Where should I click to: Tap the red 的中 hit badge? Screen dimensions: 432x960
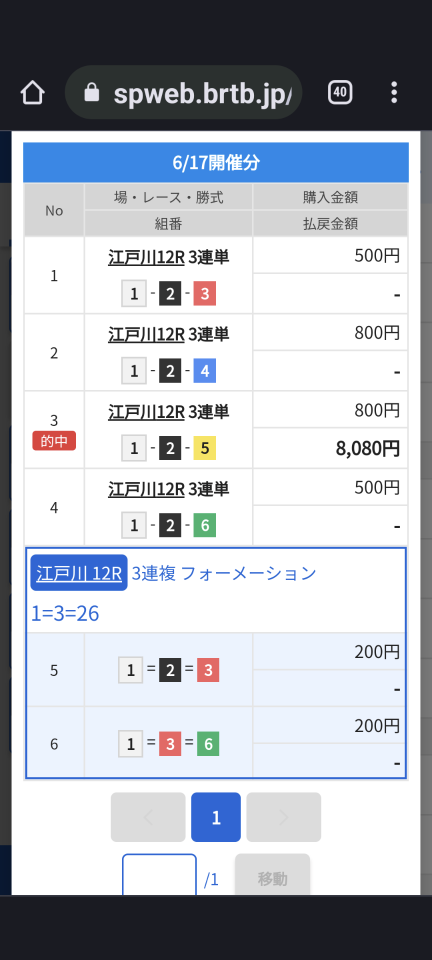[54, 441]
